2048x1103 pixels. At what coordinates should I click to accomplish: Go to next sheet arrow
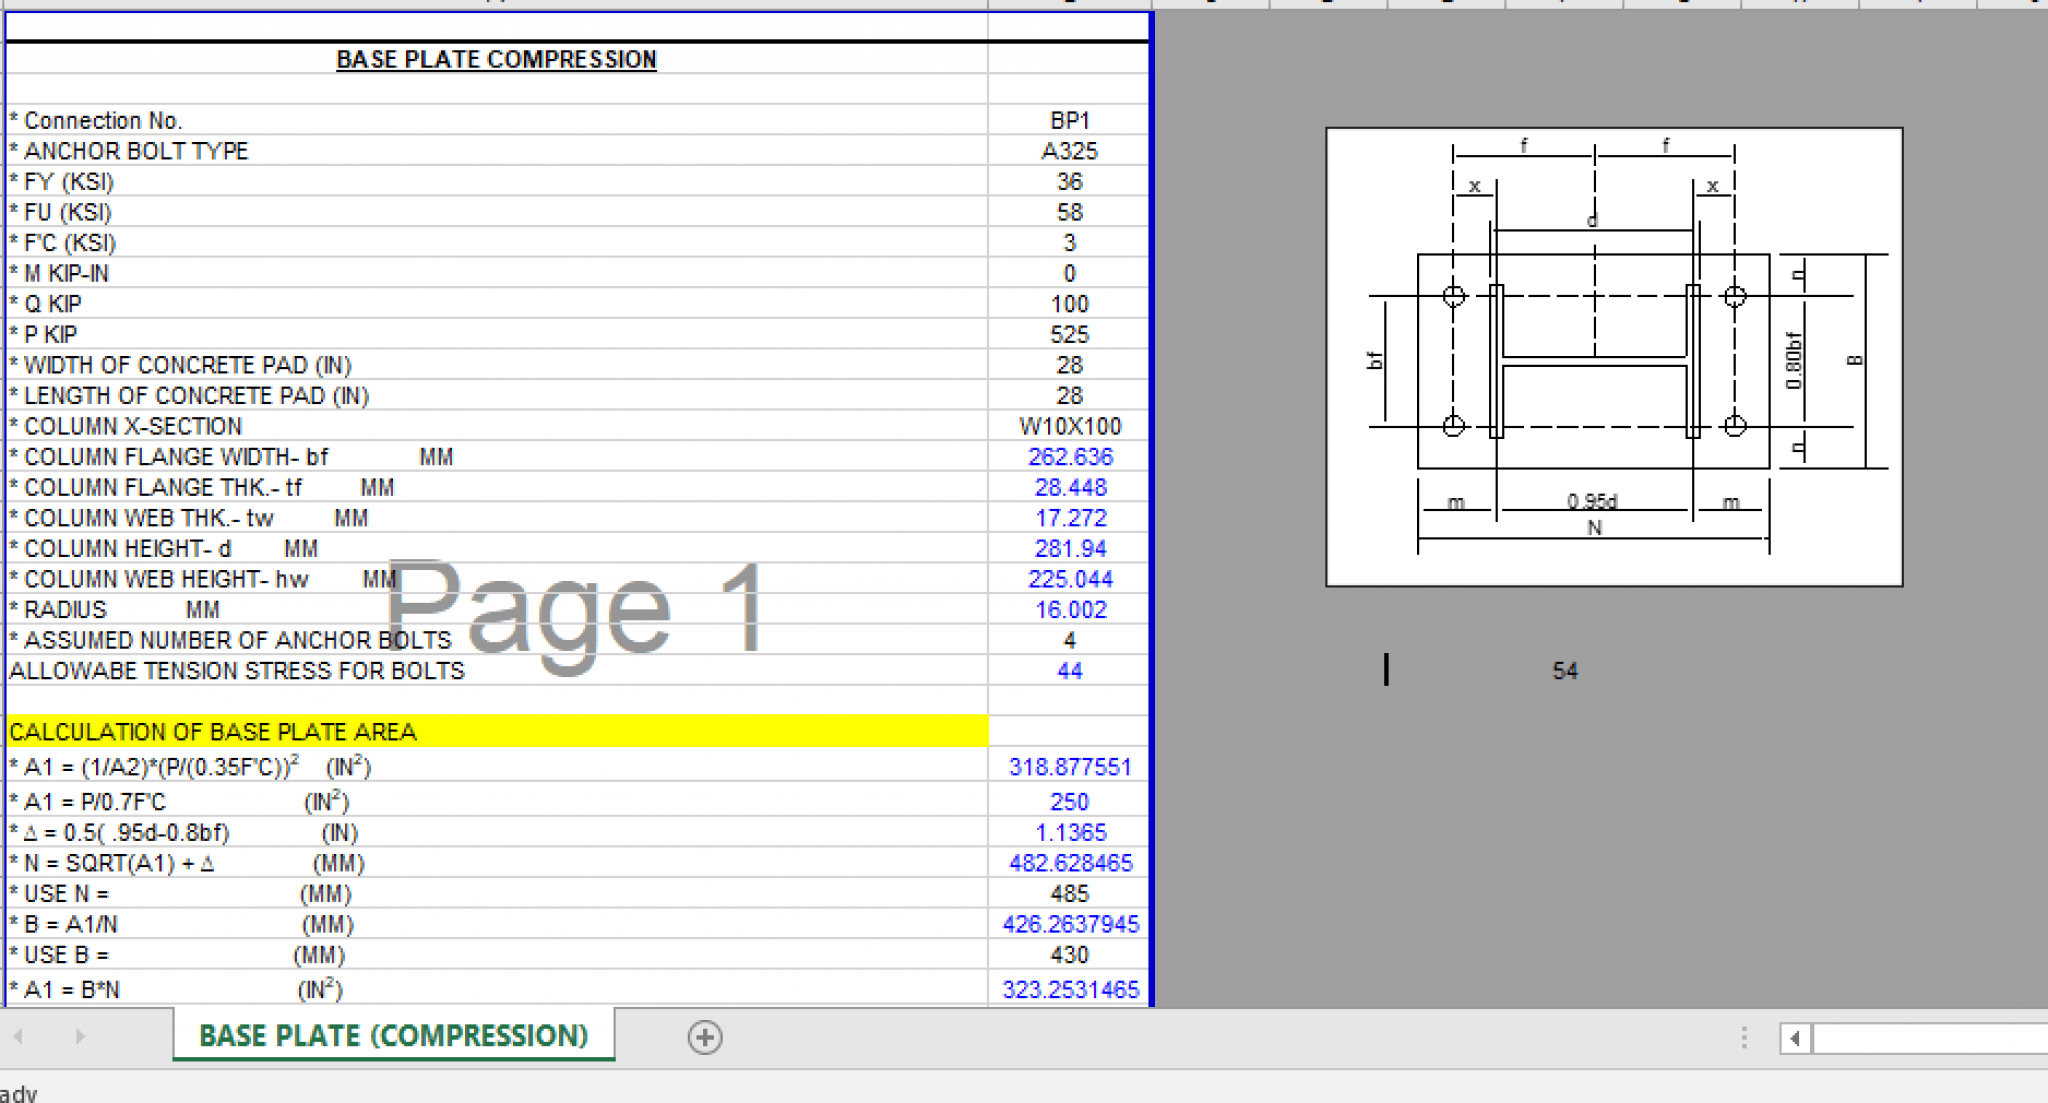[79, 1036]
